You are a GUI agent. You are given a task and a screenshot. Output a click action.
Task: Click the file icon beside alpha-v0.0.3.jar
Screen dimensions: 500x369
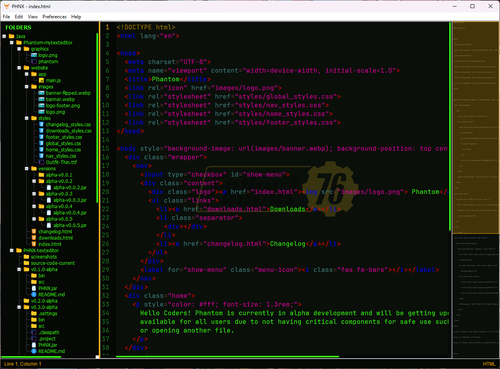(49, 200)
